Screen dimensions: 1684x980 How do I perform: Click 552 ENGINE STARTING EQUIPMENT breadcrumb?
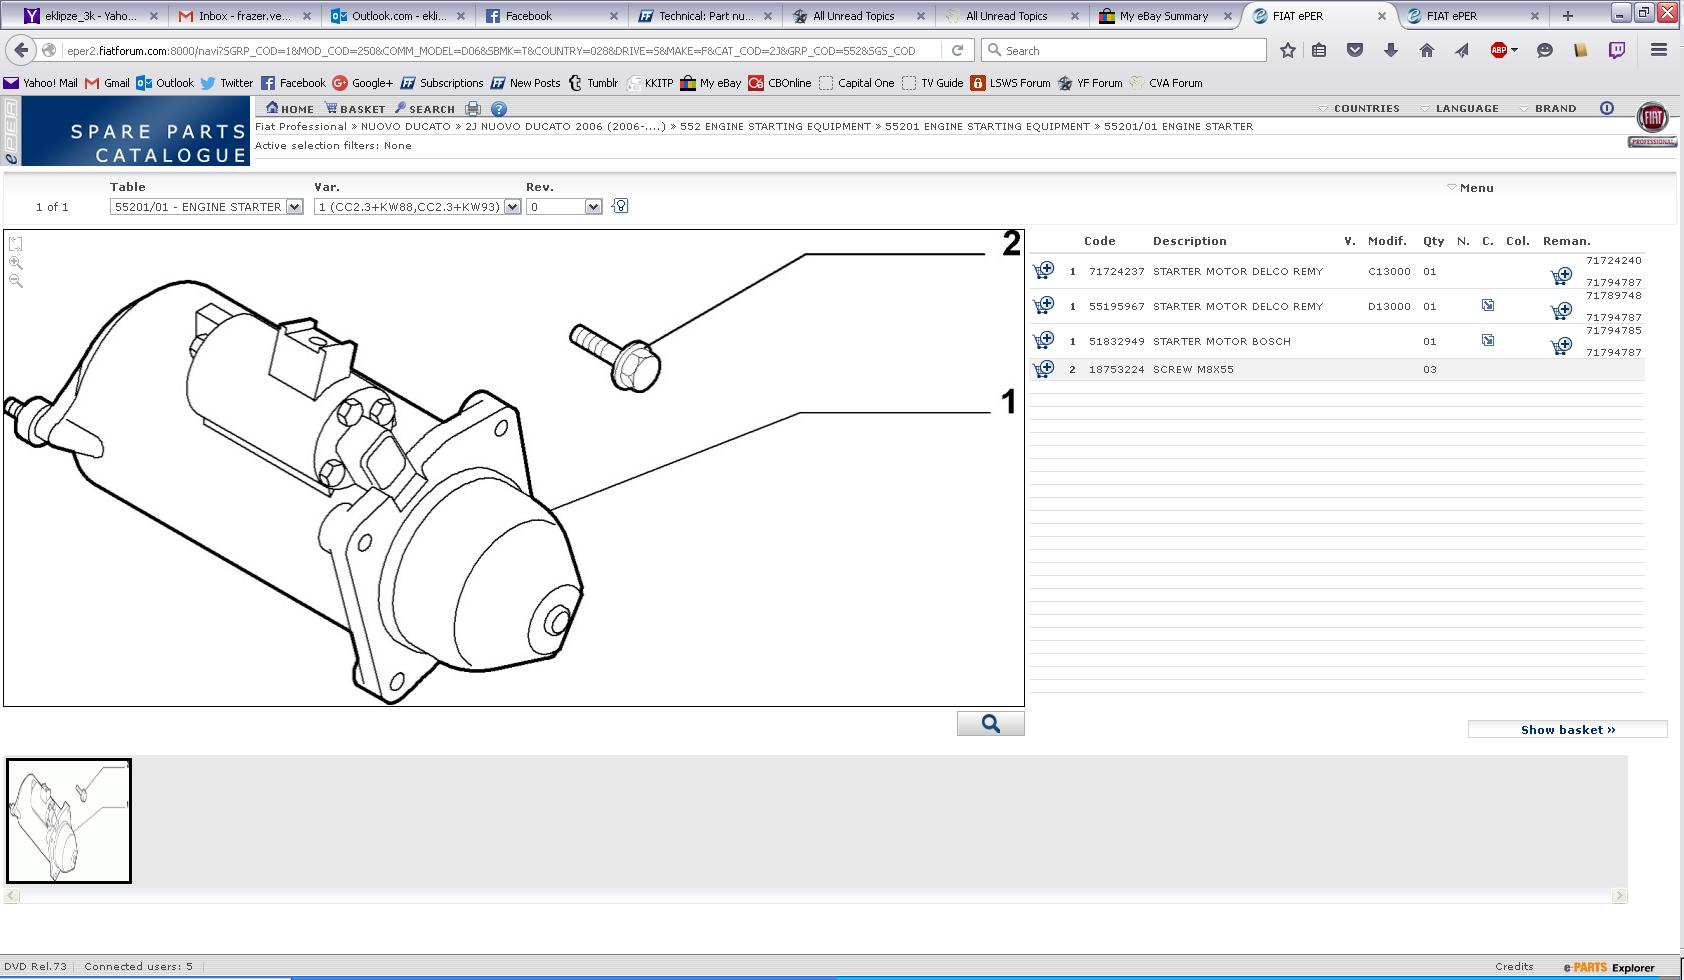(x=775, y=126)
